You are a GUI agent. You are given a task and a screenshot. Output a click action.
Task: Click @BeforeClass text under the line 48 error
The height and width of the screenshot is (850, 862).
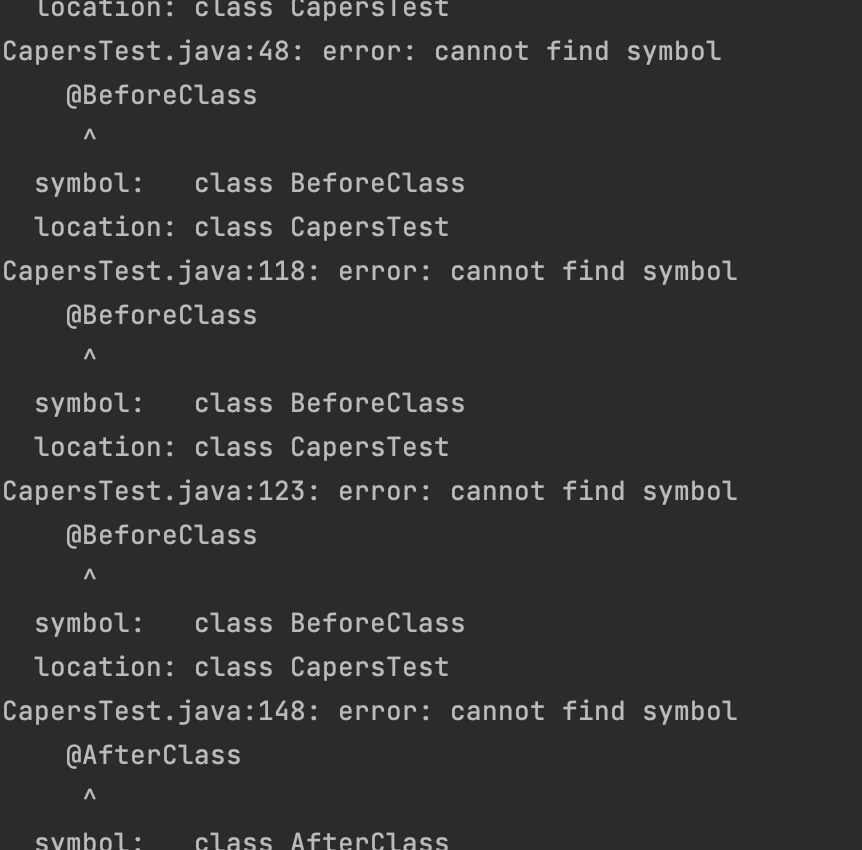click(x=161, y=95)
